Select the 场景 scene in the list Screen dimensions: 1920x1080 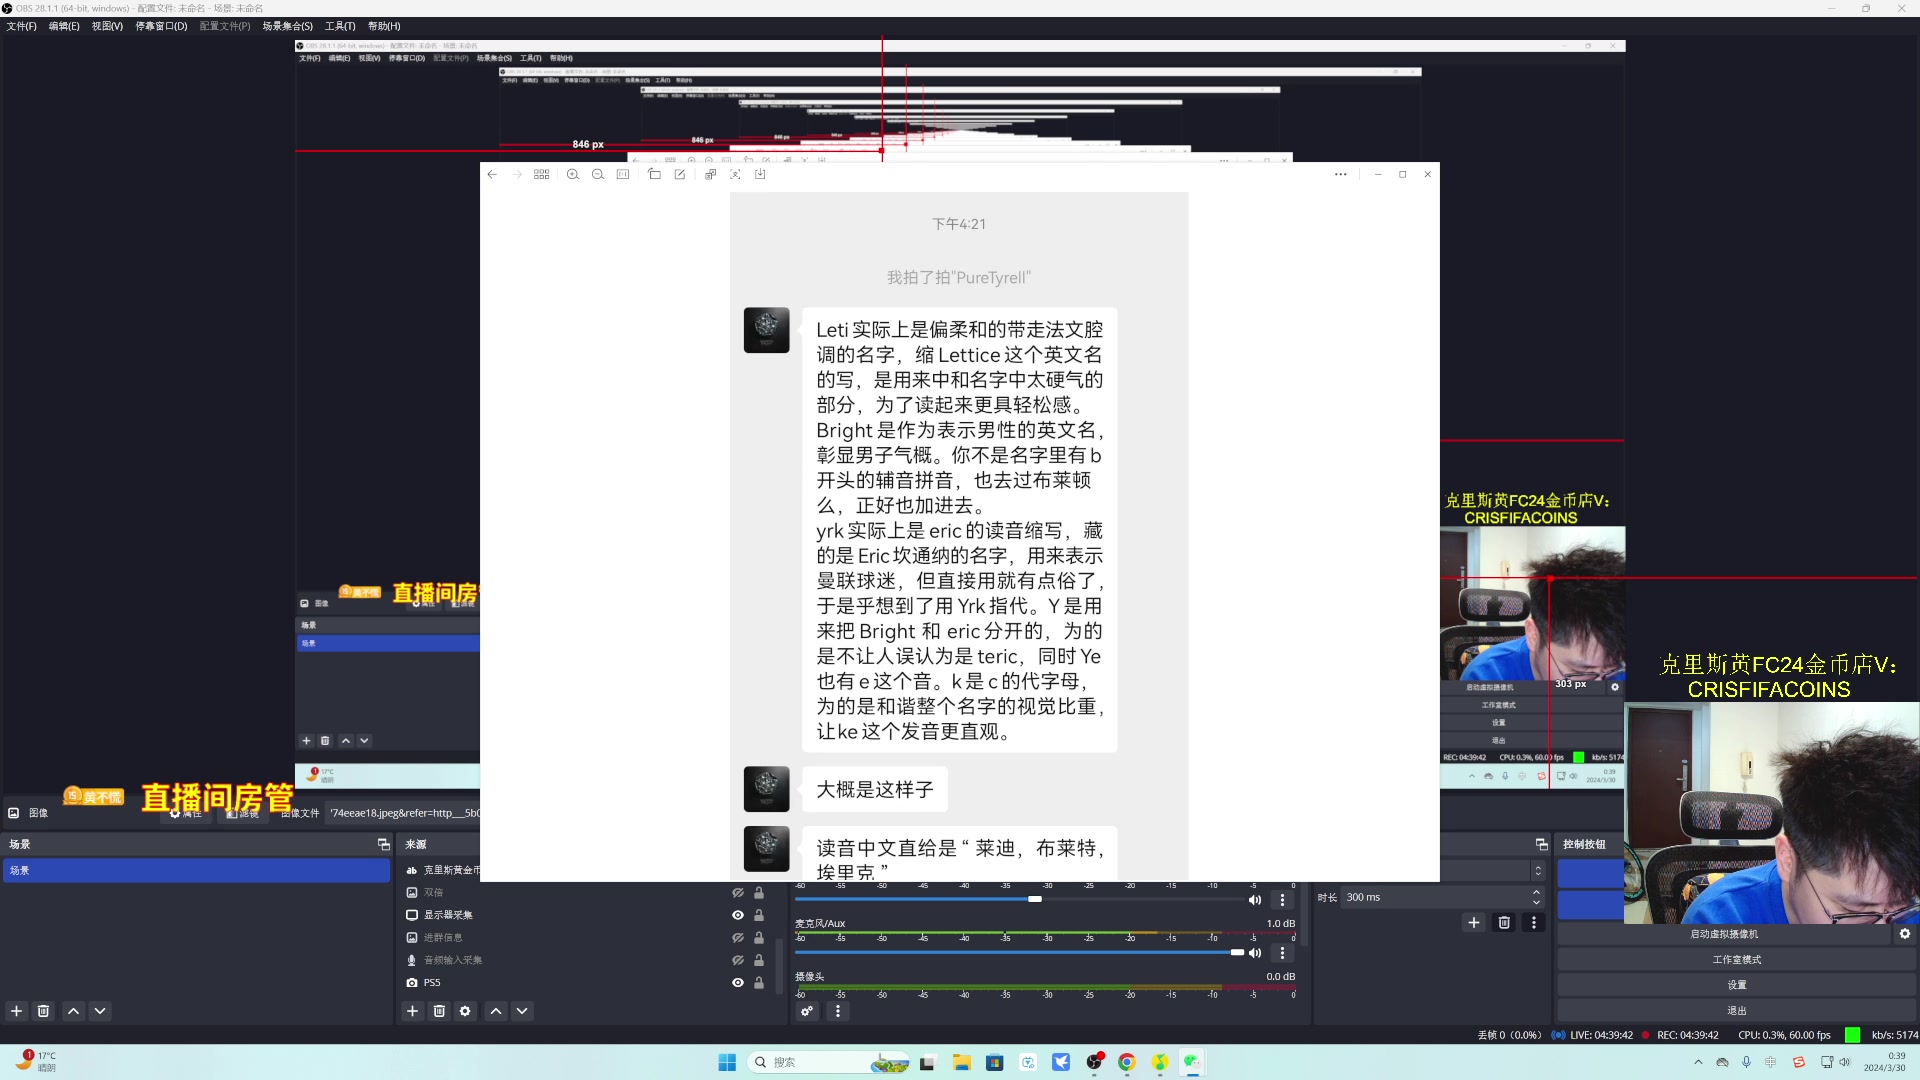coord(196,871)
